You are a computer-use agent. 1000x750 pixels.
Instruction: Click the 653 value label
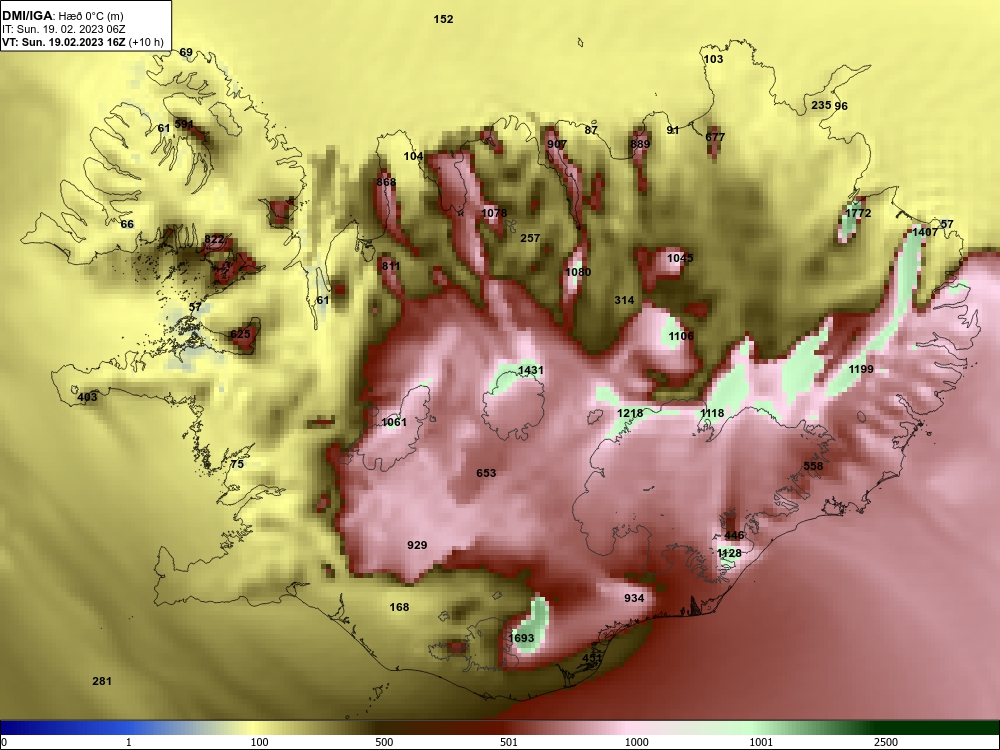486,473
